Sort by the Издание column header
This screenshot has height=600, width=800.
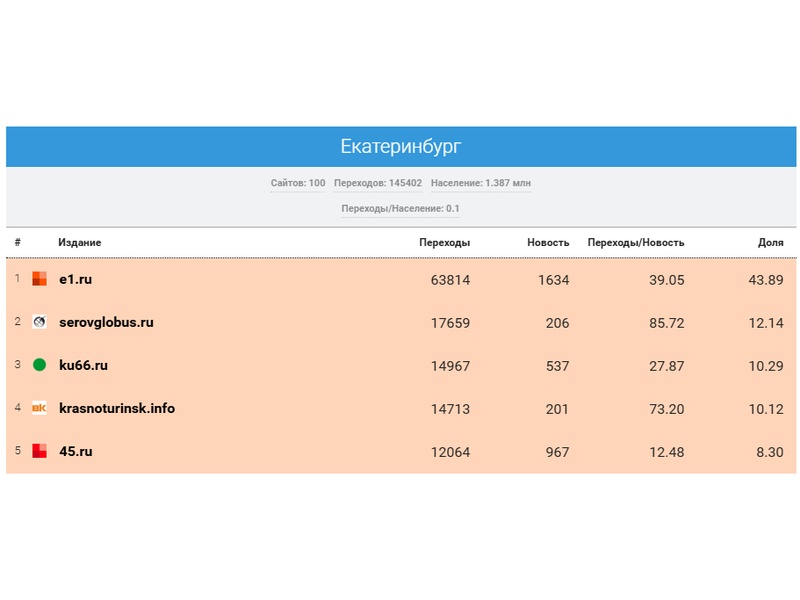click(x=80, y=243)
